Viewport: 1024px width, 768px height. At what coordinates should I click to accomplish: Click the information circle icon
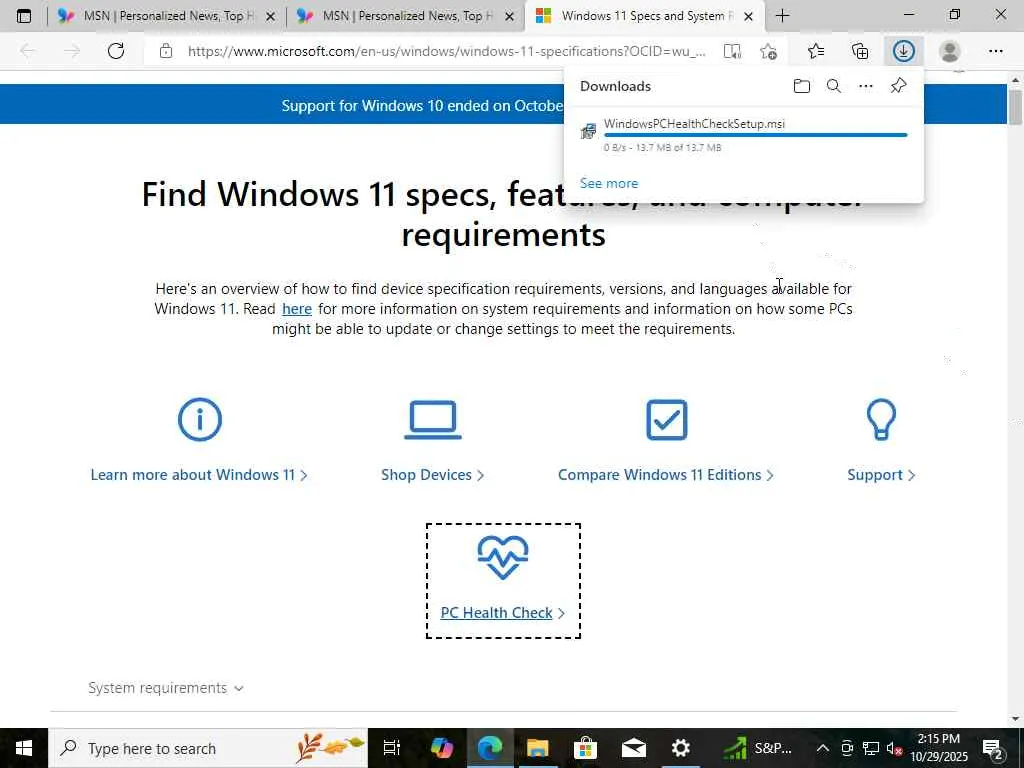[x=200, y=419]
